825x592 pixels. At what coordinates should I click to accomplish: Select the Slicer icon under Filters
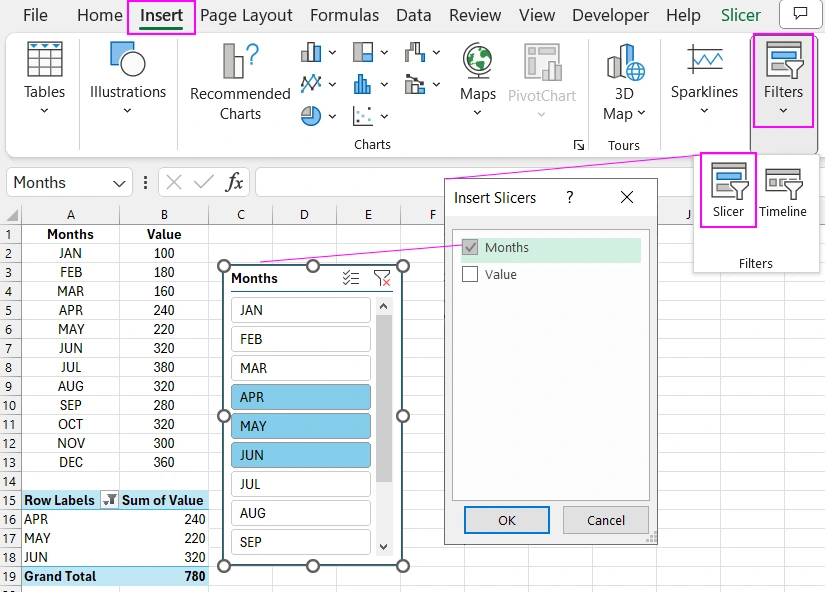[x=728, y=190]
